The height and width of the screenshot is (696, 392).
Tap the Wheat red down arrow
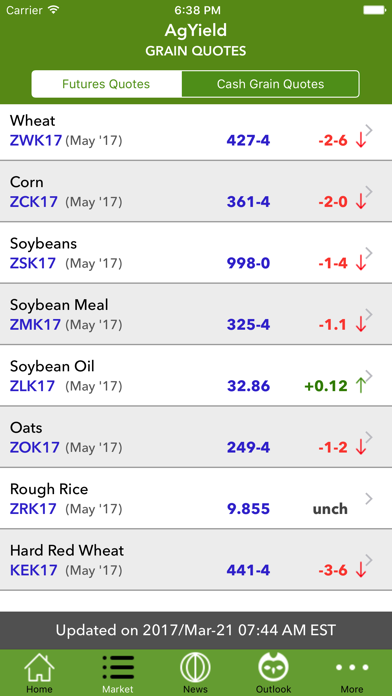(x=361, y=141)
